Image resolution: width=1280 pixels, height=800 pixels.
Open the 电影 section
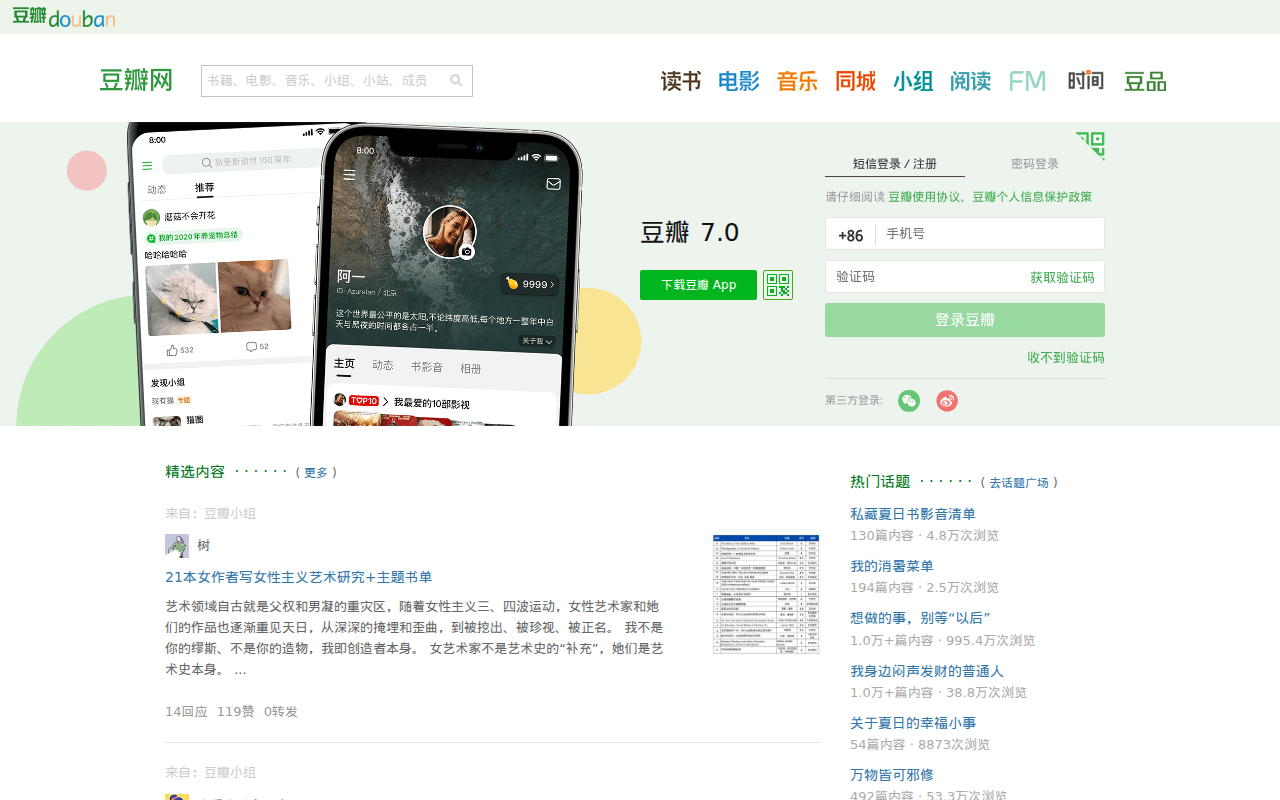pyautogui.click(x=739, y=82)
